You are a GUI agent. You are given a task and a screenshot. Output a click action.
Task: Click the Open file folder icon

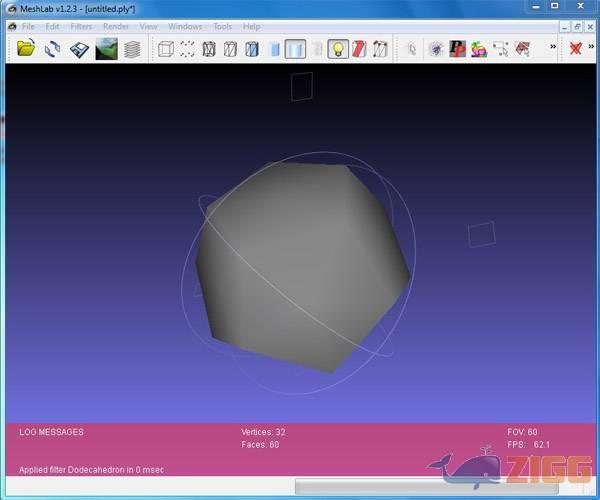[26, 48]
